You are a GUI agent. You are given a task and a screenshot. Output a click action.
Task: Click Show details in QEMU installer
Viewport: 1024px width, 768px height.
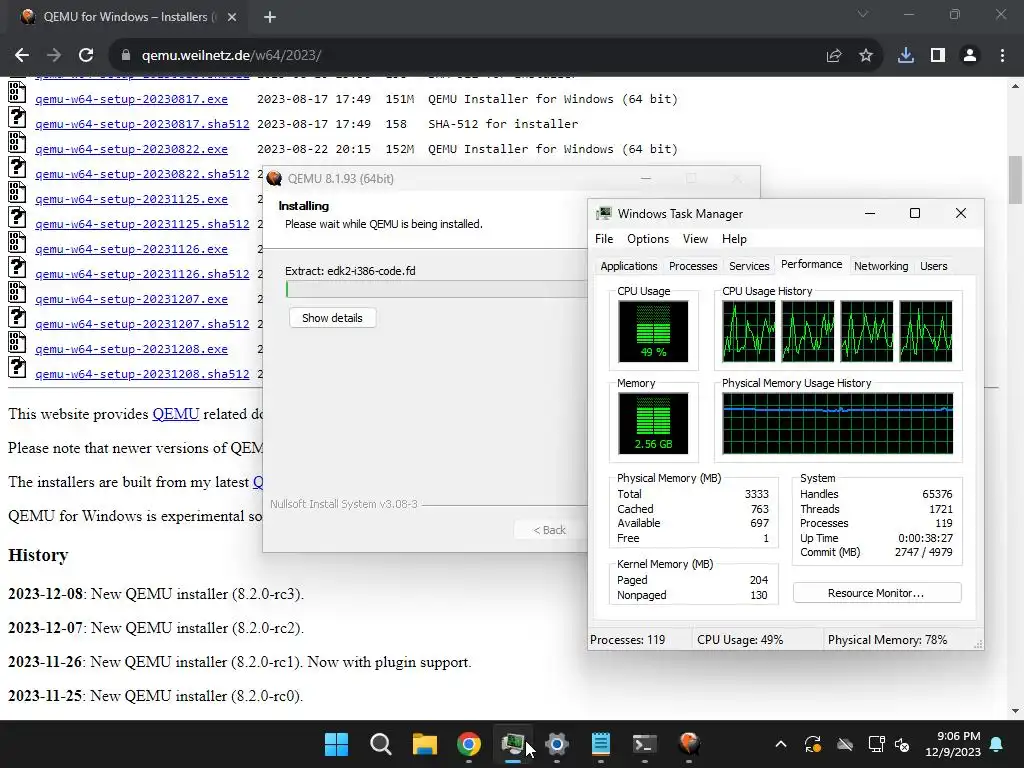[x=332, y=318]
